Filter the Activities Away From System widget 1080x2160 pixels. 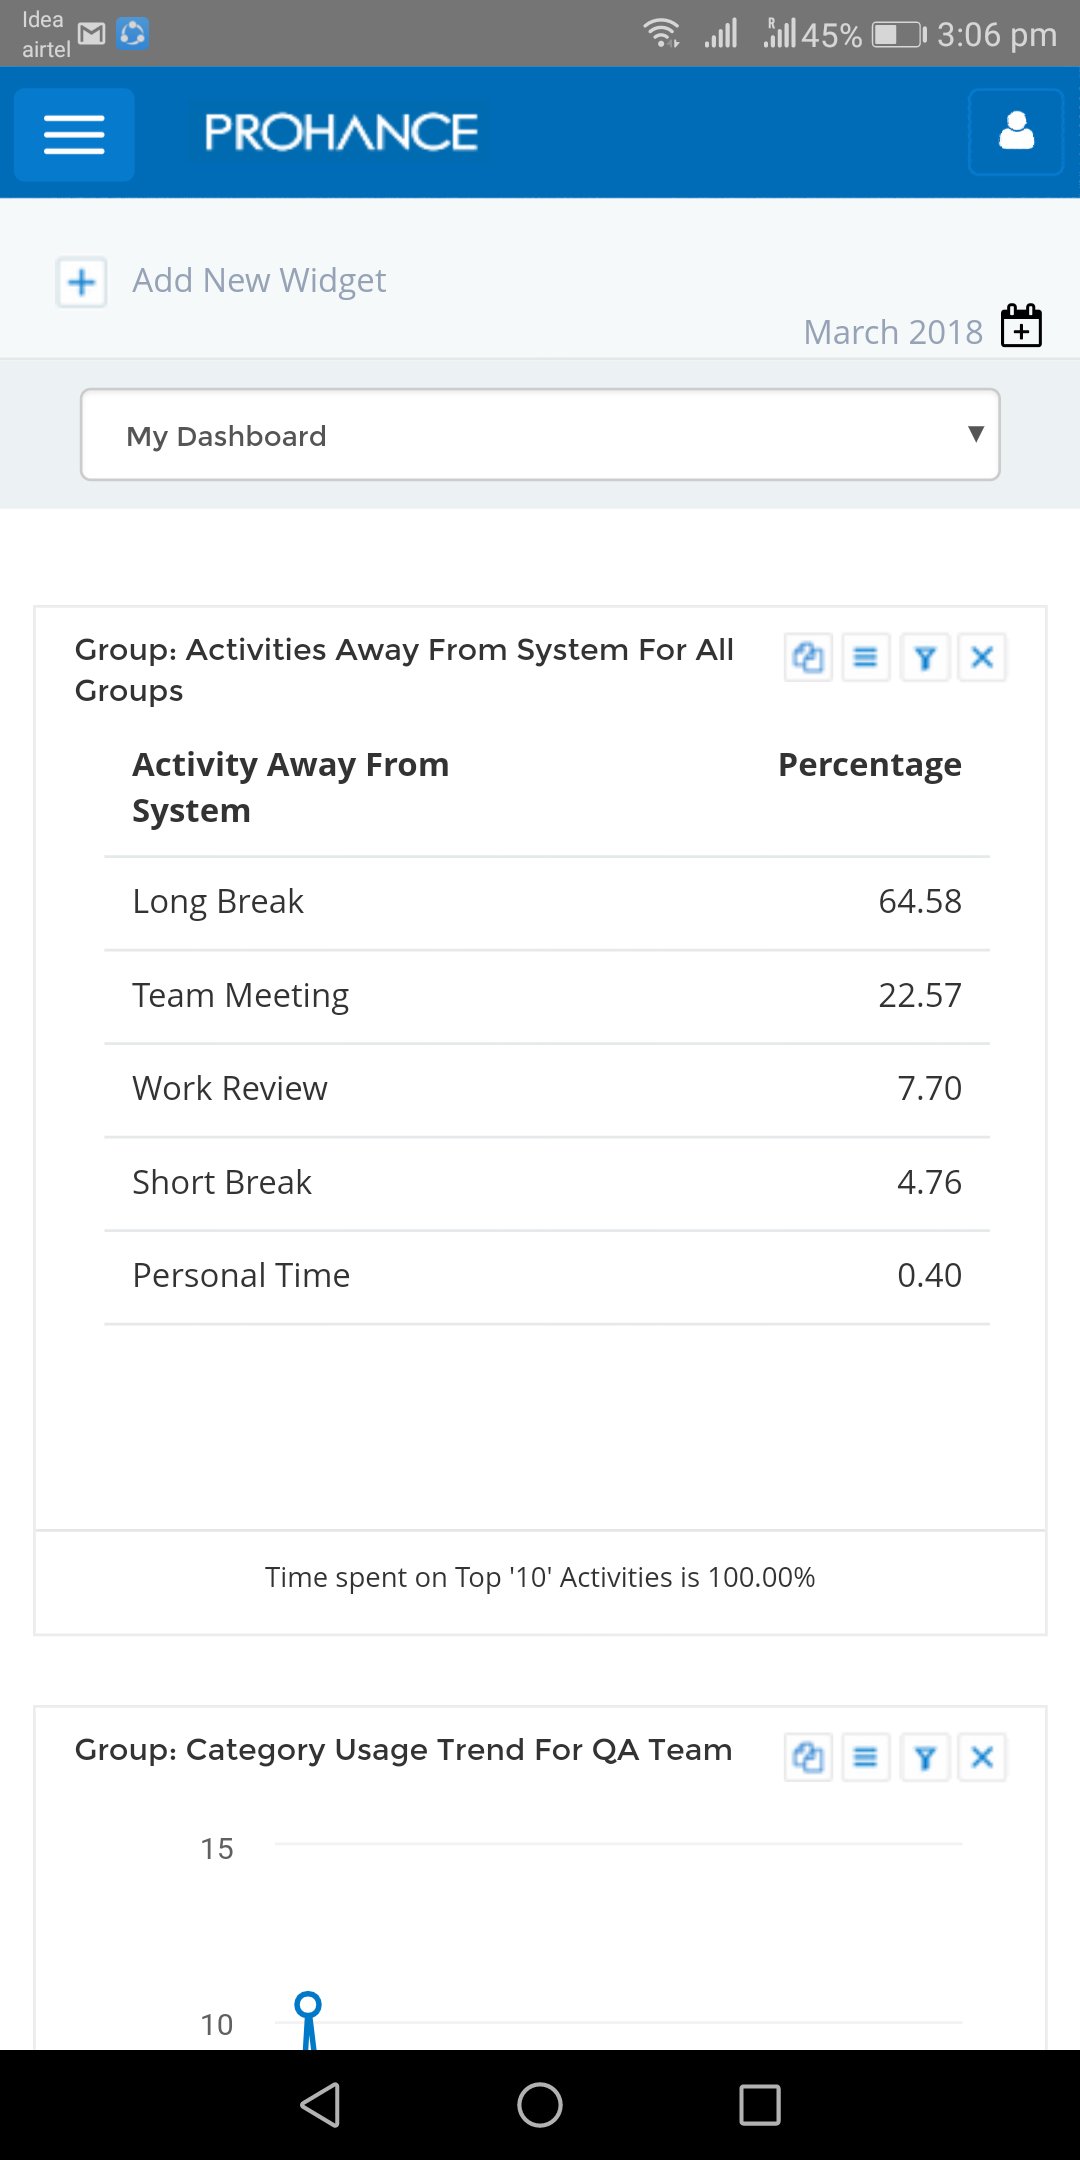(x=925, y=658)
